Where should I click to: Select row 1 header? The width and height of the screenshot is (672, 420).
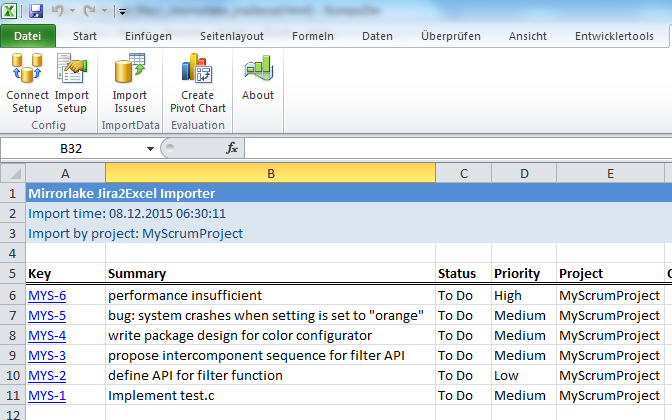13,194
